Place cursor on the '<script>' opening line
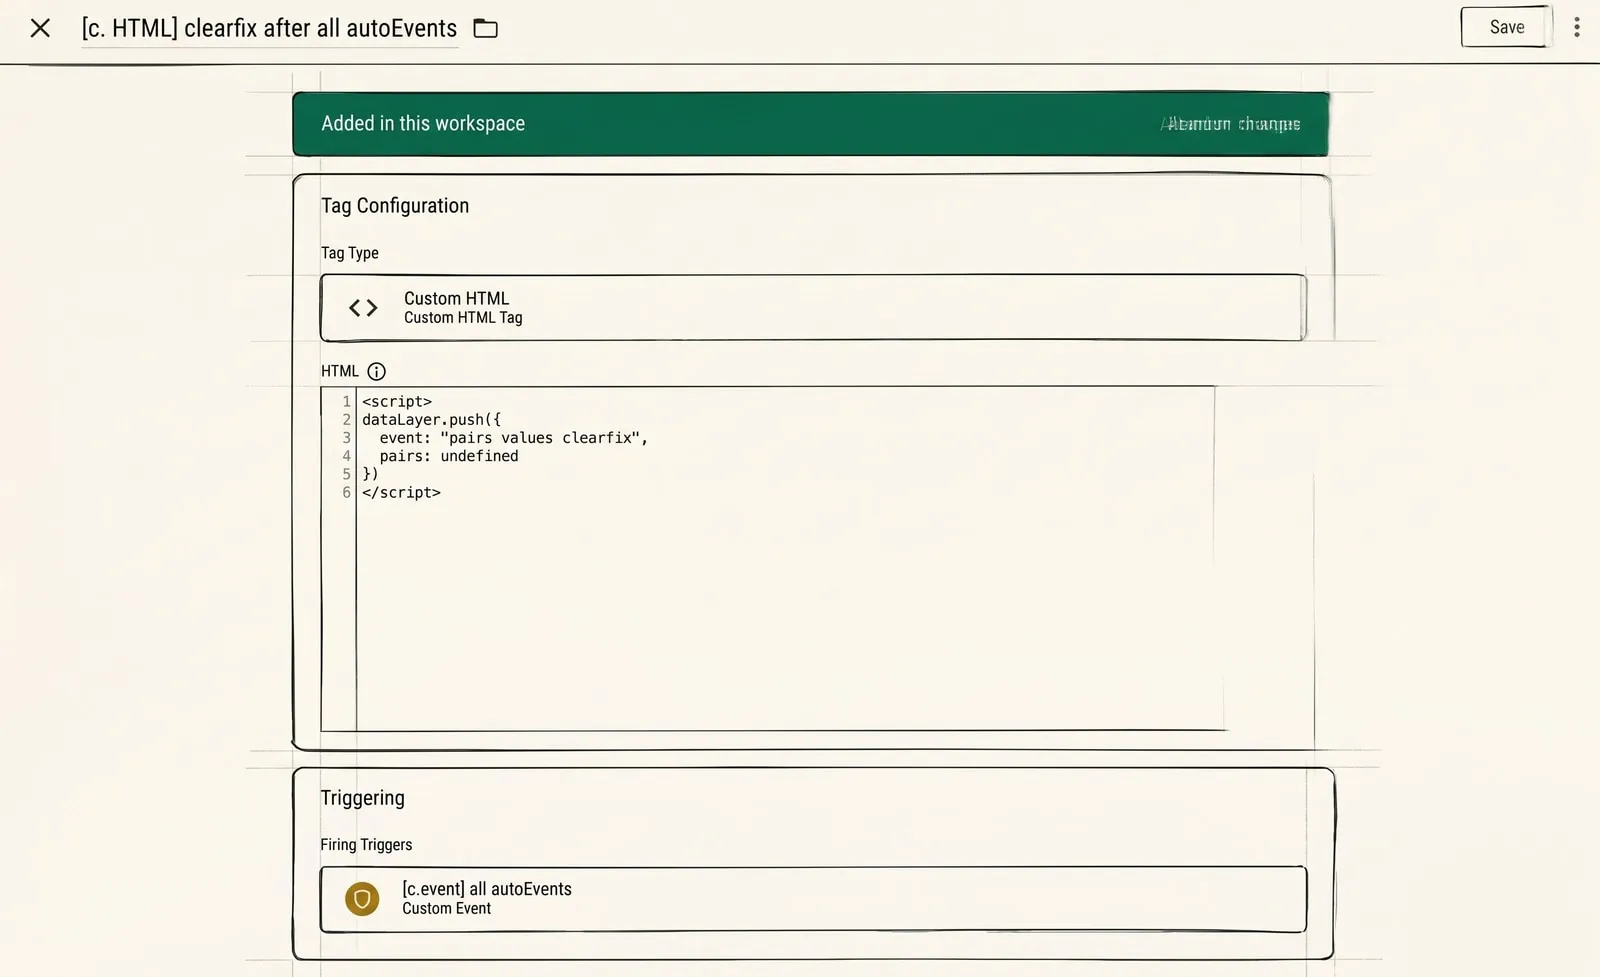 pos(397,402)
